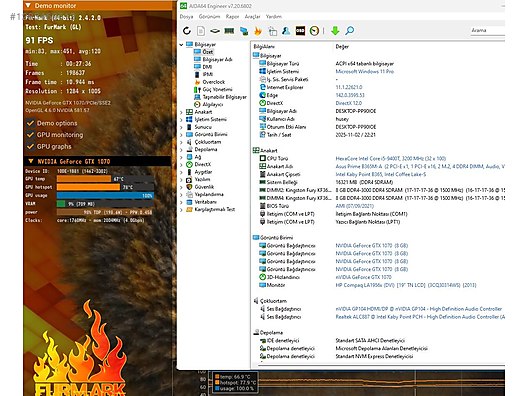Click the Güvenlik shield icon in tree
Screen dimensions: 528x396
(x=189, y=187)
